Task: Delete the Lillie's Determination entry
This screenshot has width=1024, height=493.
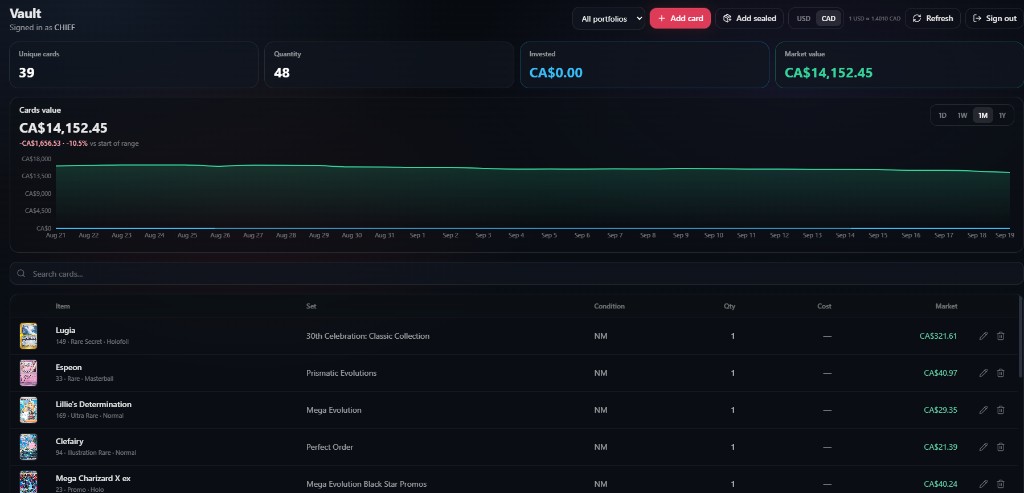Action: (1000, 410)
